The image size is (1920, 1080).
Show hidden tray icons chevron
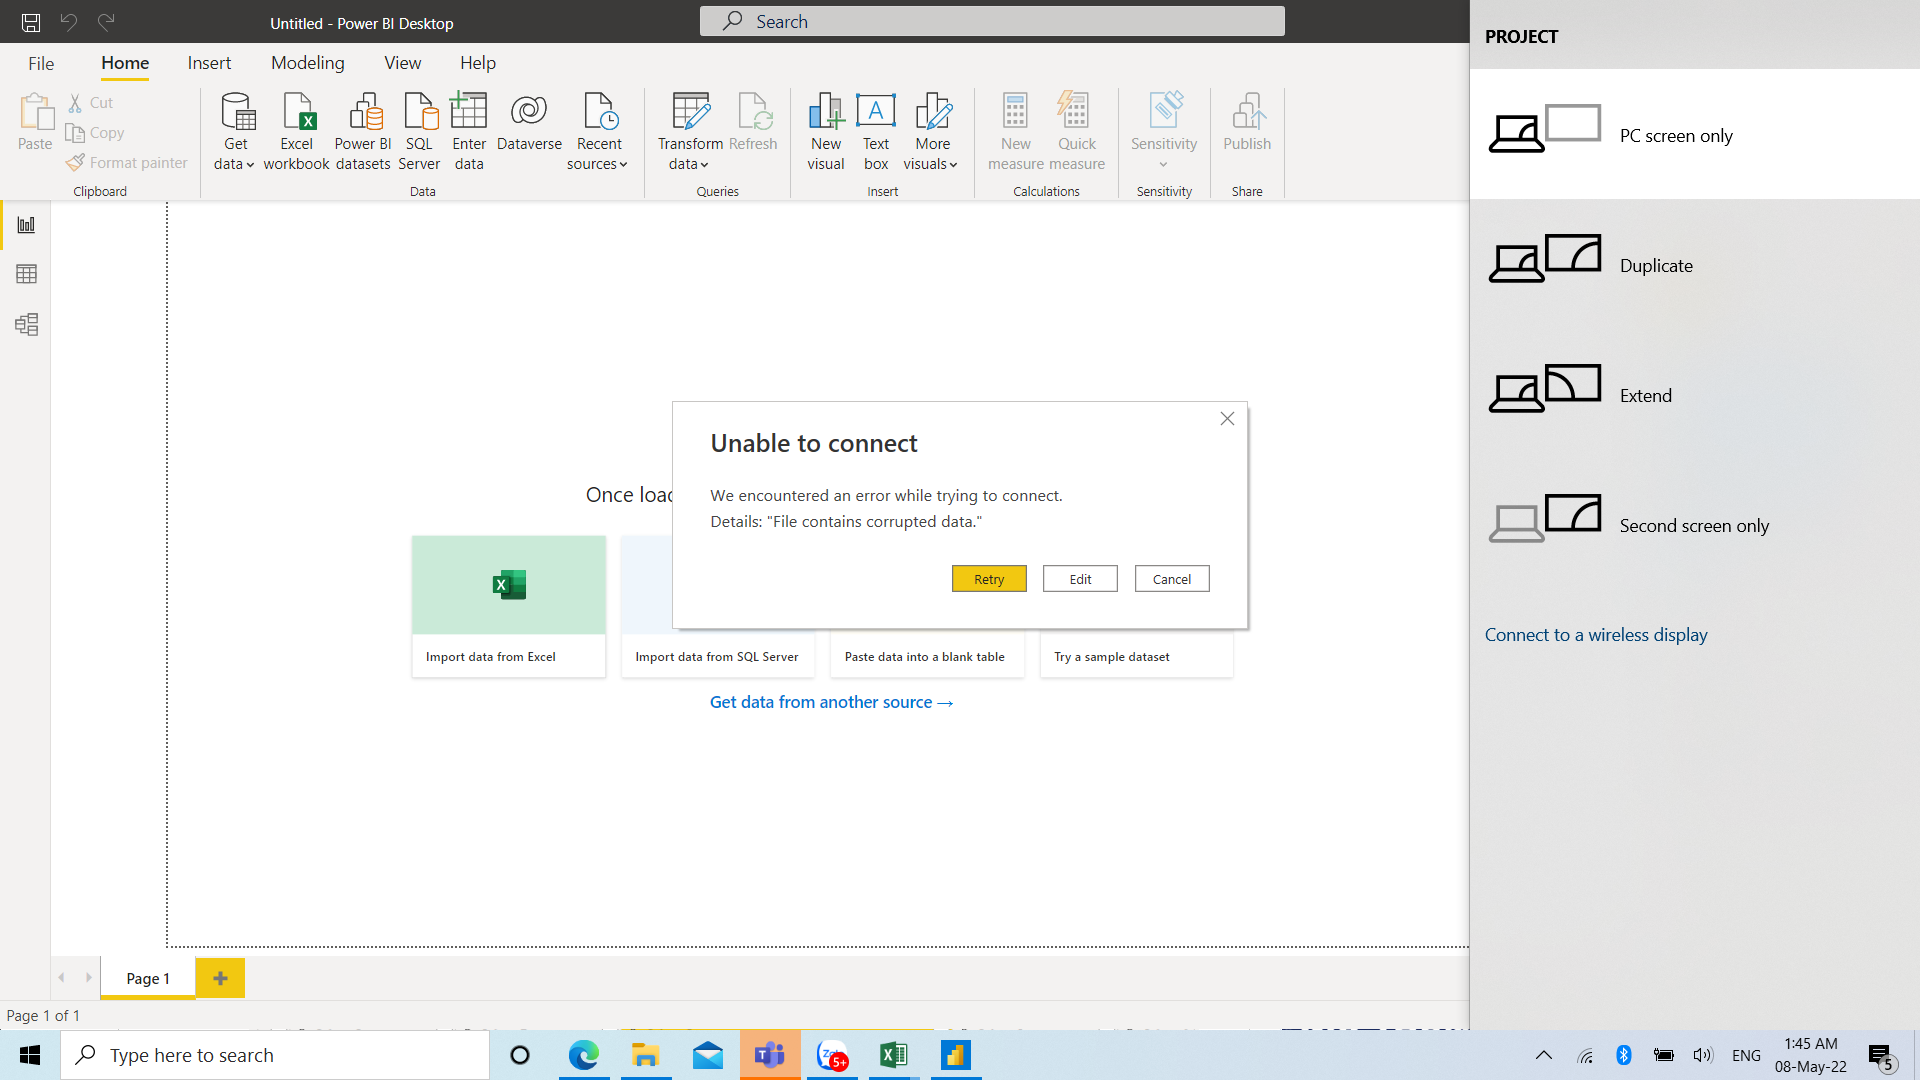click(x=1544, y=1055)
